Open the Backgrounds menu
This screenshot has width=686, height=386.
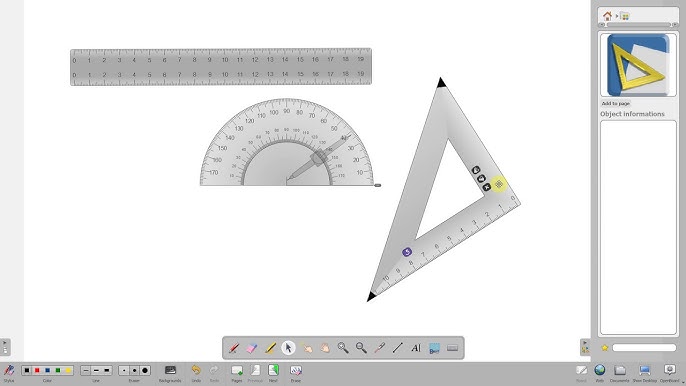tap(170, 373)
